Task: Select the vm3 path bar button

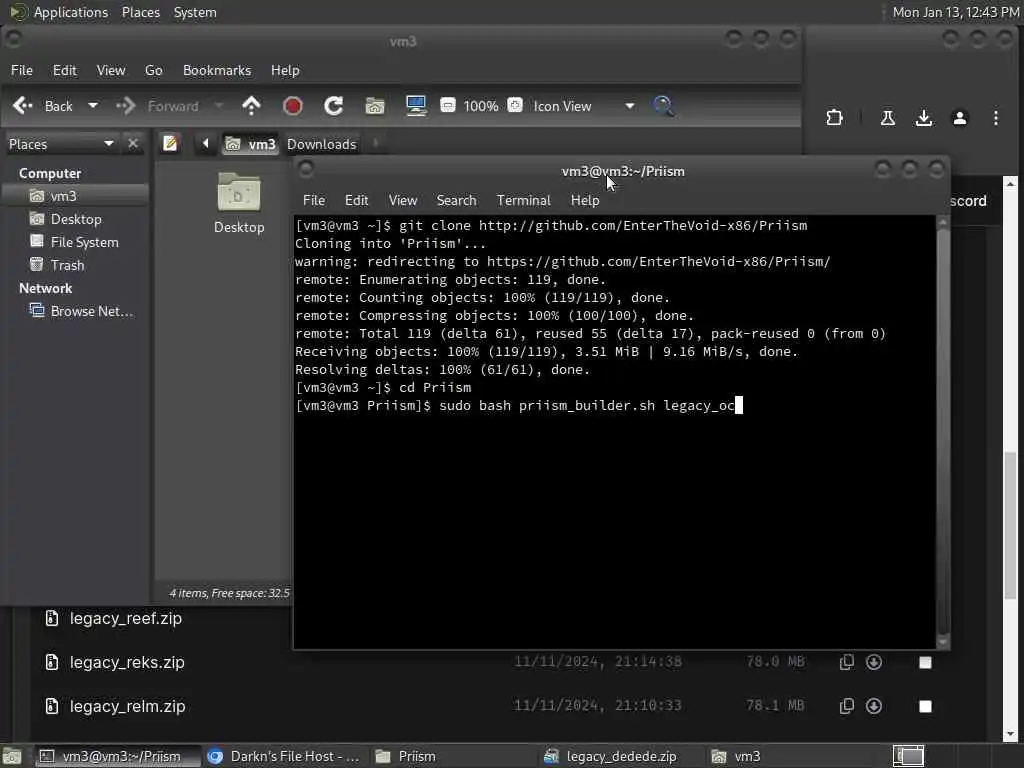Action: 251,144
